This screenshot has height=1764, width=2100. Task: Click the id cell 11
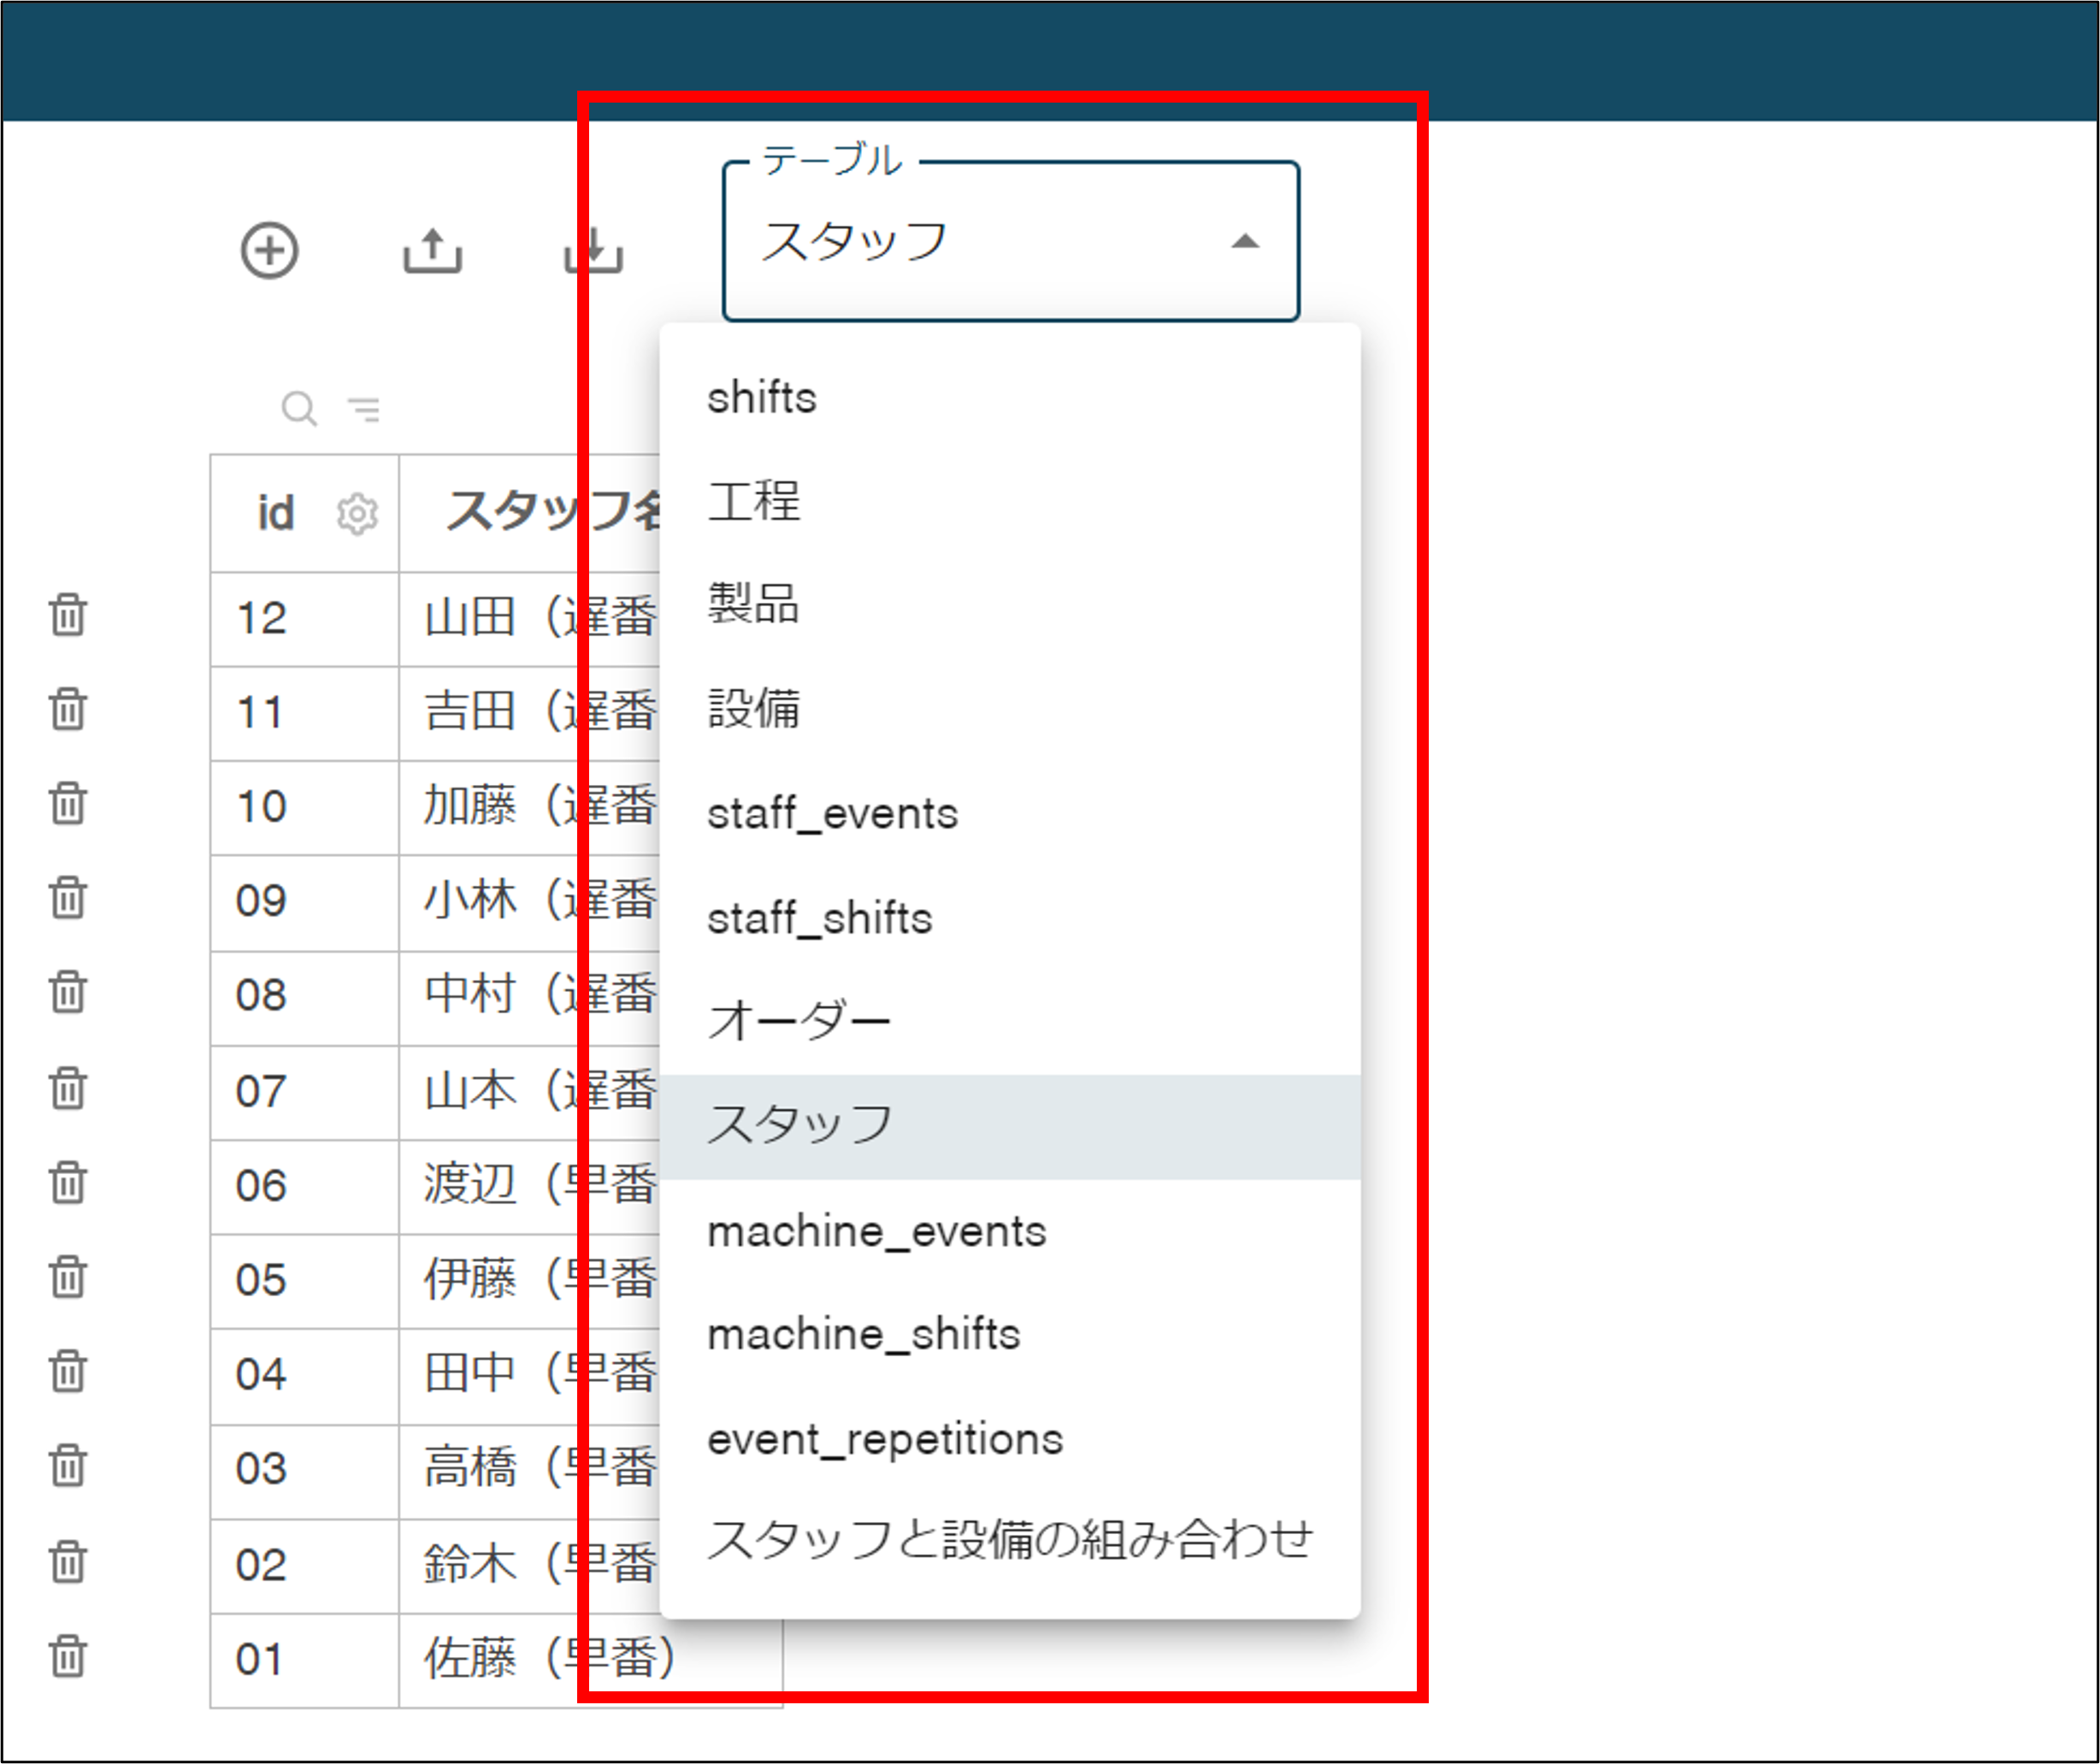click(304, 713)
